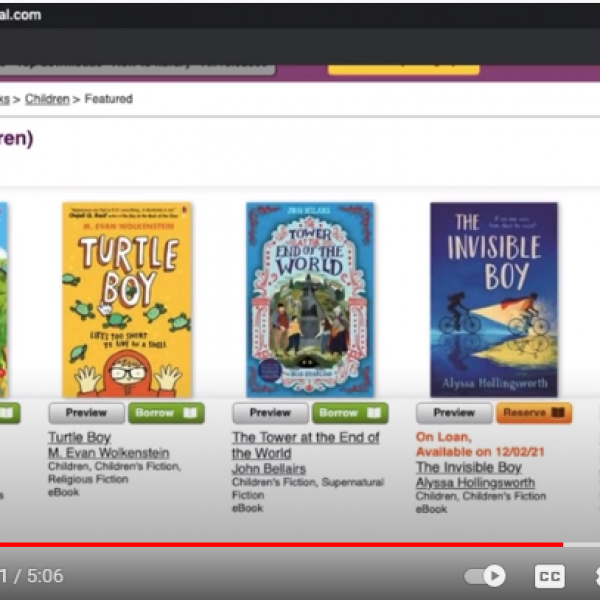
Task: Click eBook label under Turtle Boy
Action: click(64, 492)
